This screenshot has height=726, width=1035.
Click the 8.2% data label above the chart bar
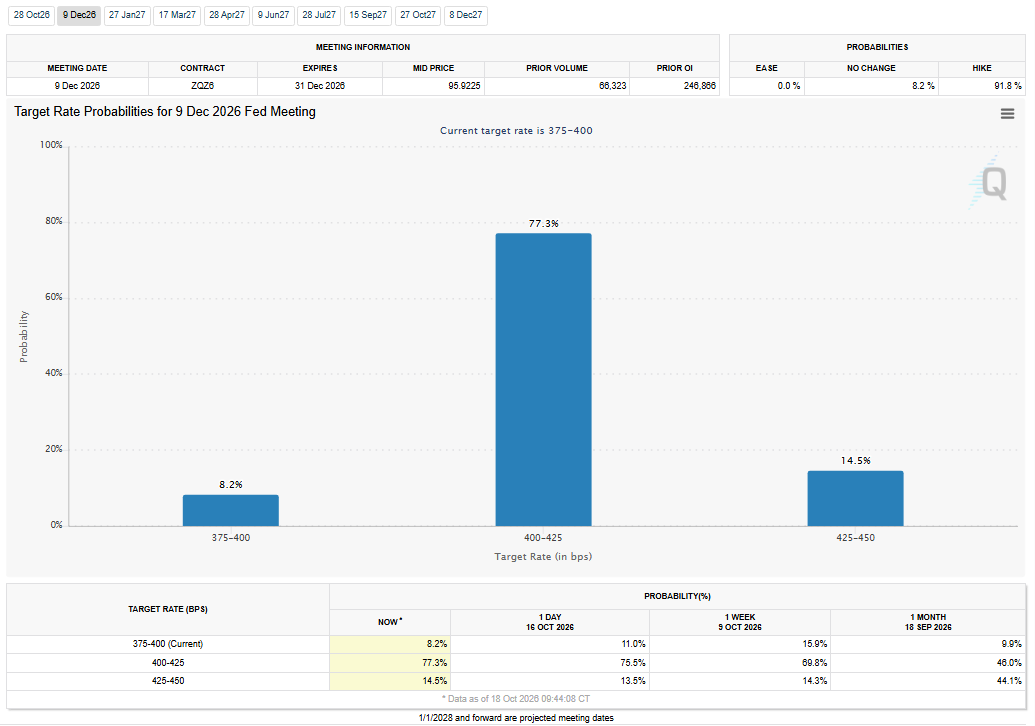click(231, 484)
